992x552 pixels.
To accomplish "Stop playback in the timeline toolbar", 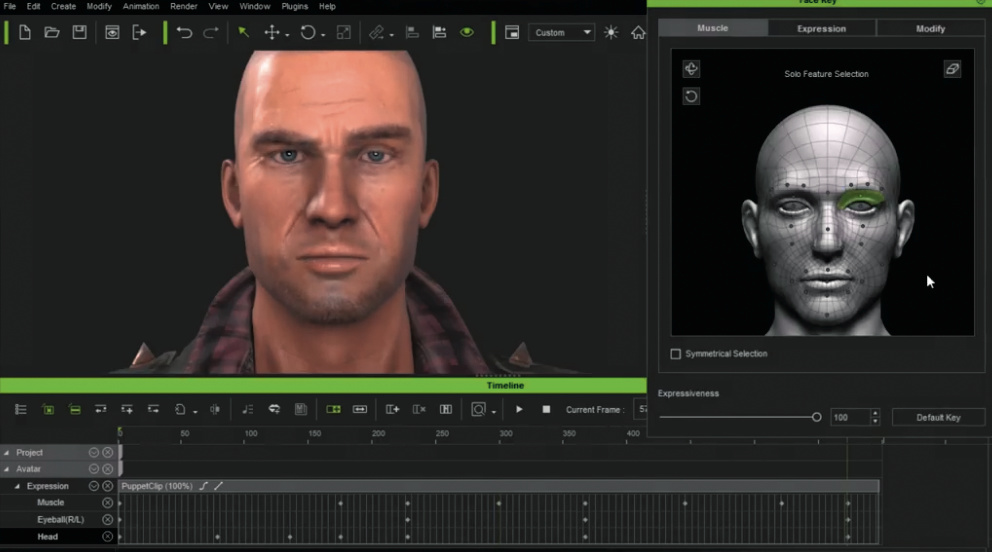I will 546,409.
